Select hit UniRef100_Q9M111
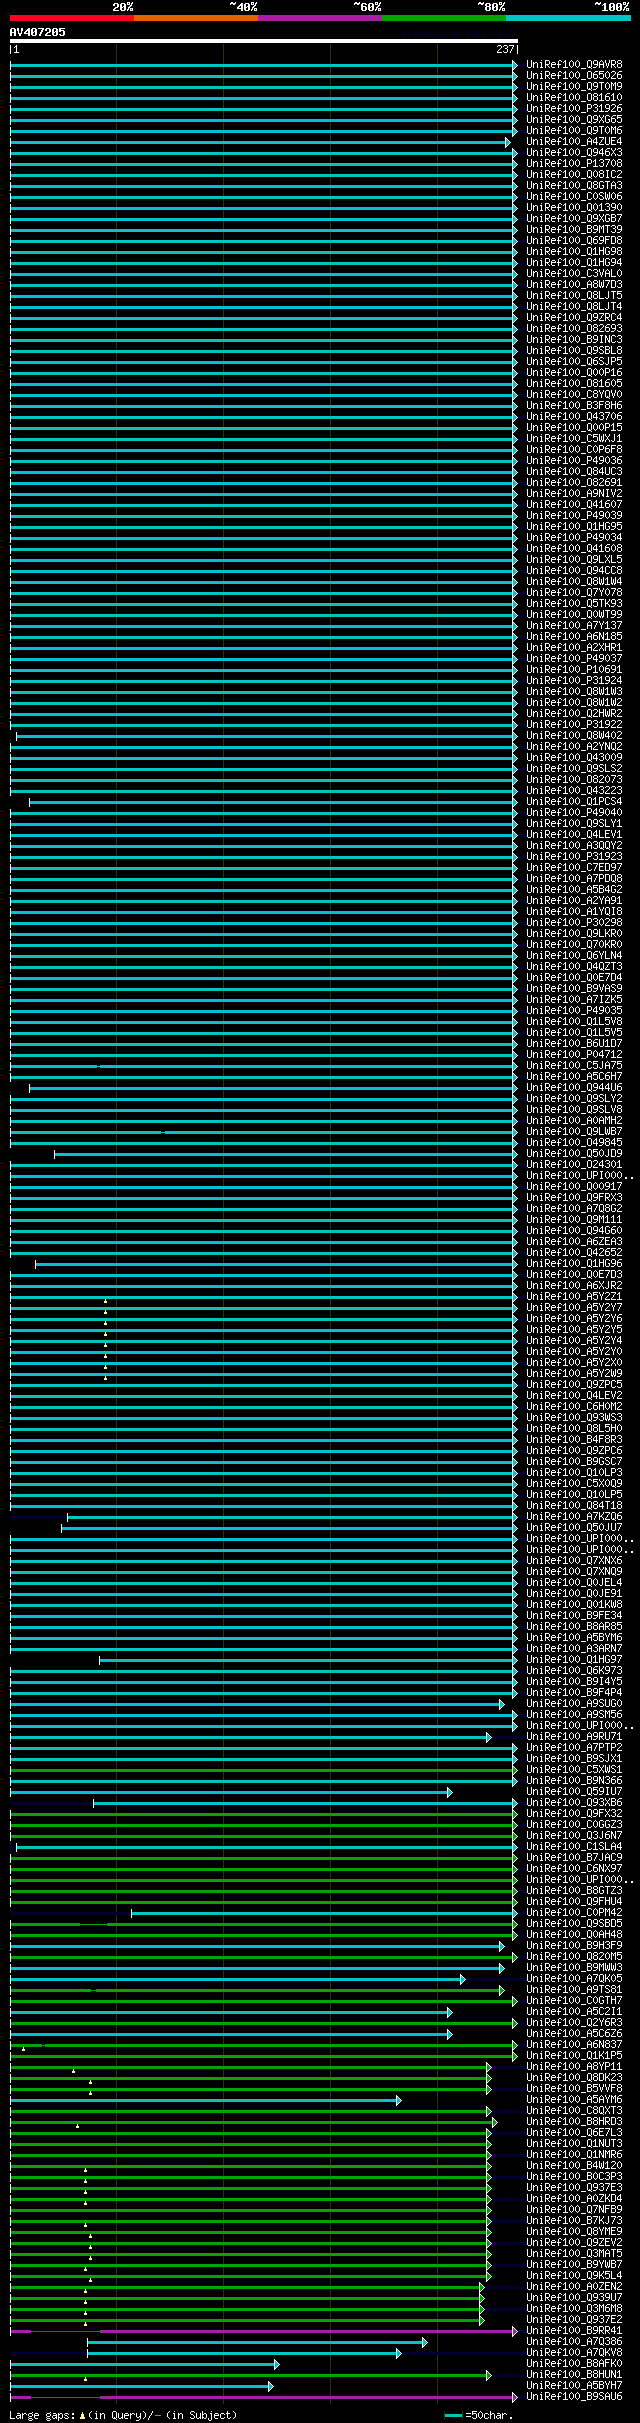The height and width of the screenshot is (2423, 640). [574, 1219]
